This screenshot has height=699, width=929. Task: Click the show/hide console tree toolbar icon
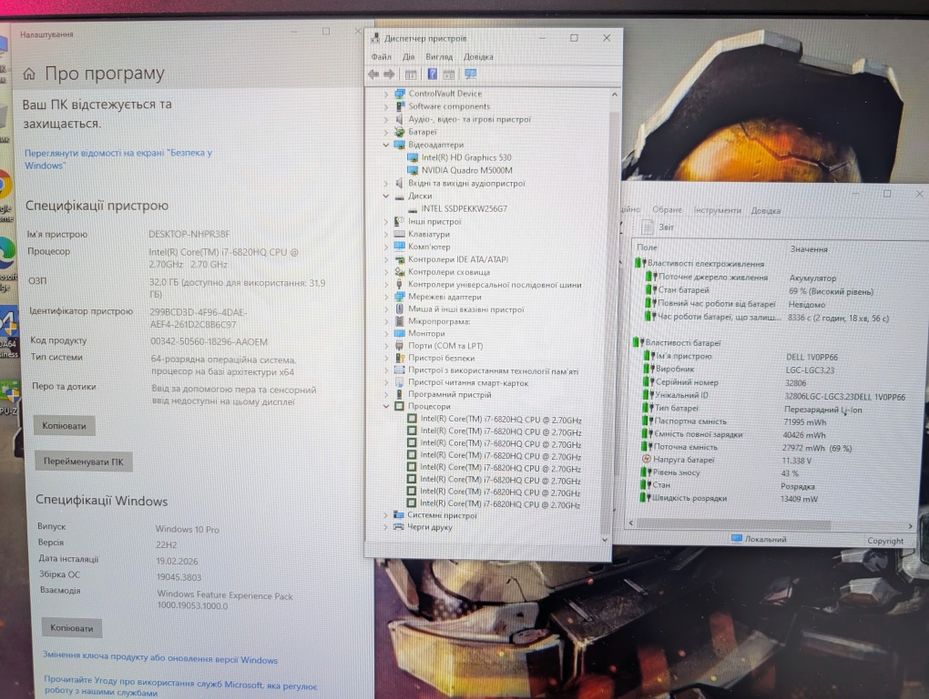(x=410, y=74)
